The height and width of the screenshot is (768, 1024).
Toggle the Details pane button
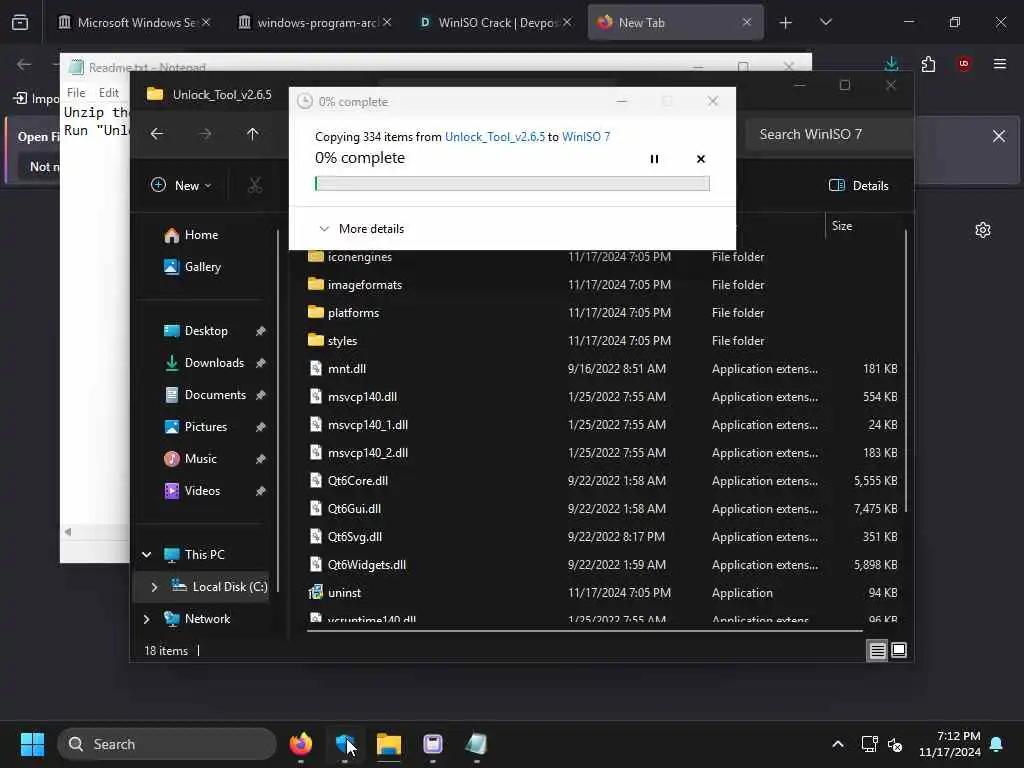858,185
